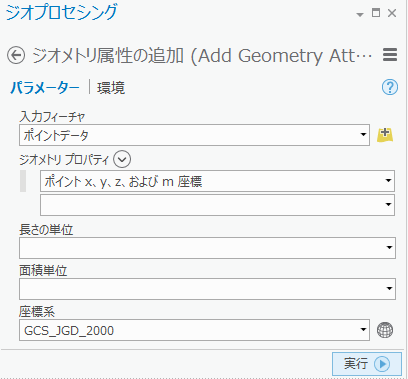
Task: Browse for input features with the folder icon
Action: (x=385, y=135)
